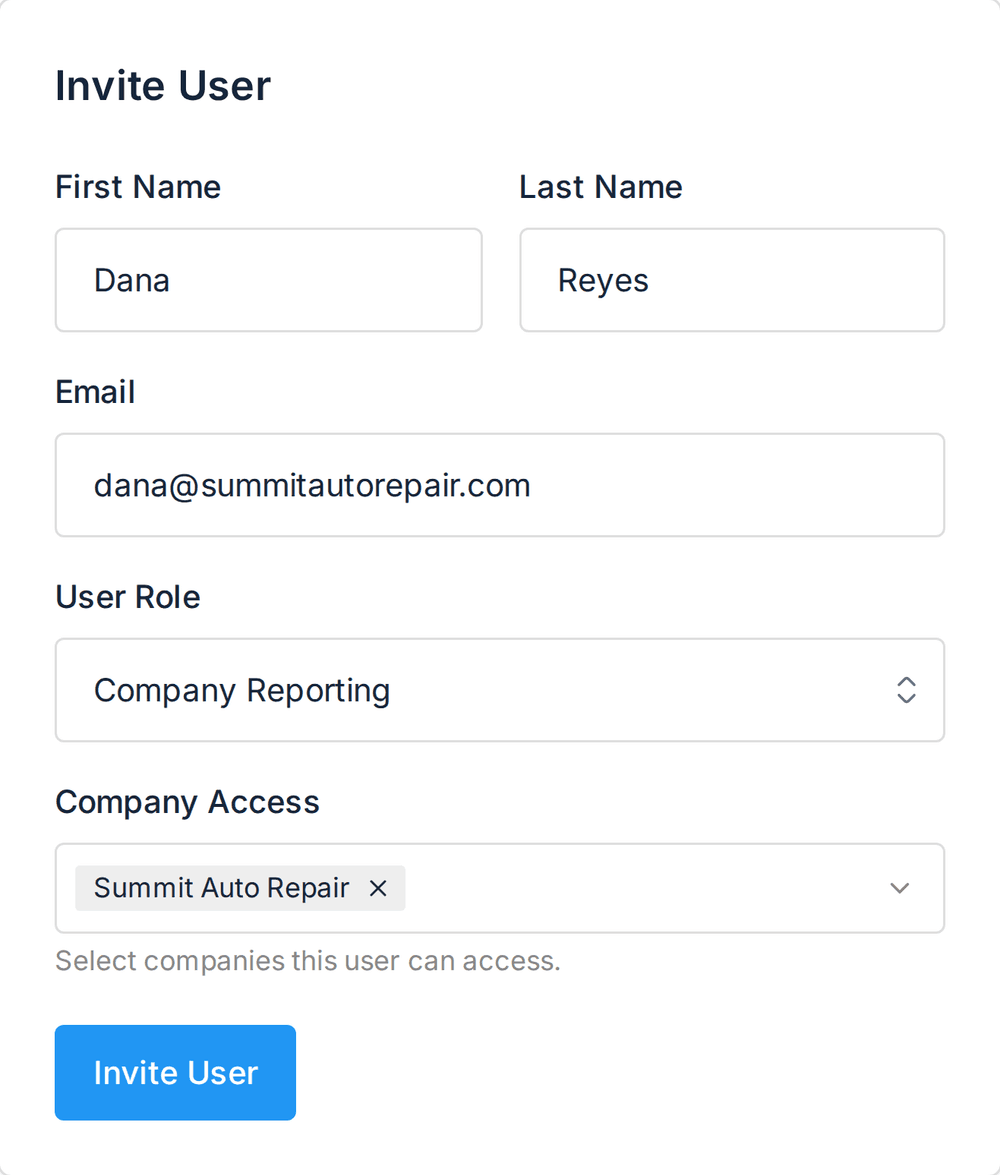Open the Company Access dropdown chevron
The image size is (1000, 1175).
click(x=900, y=888)
